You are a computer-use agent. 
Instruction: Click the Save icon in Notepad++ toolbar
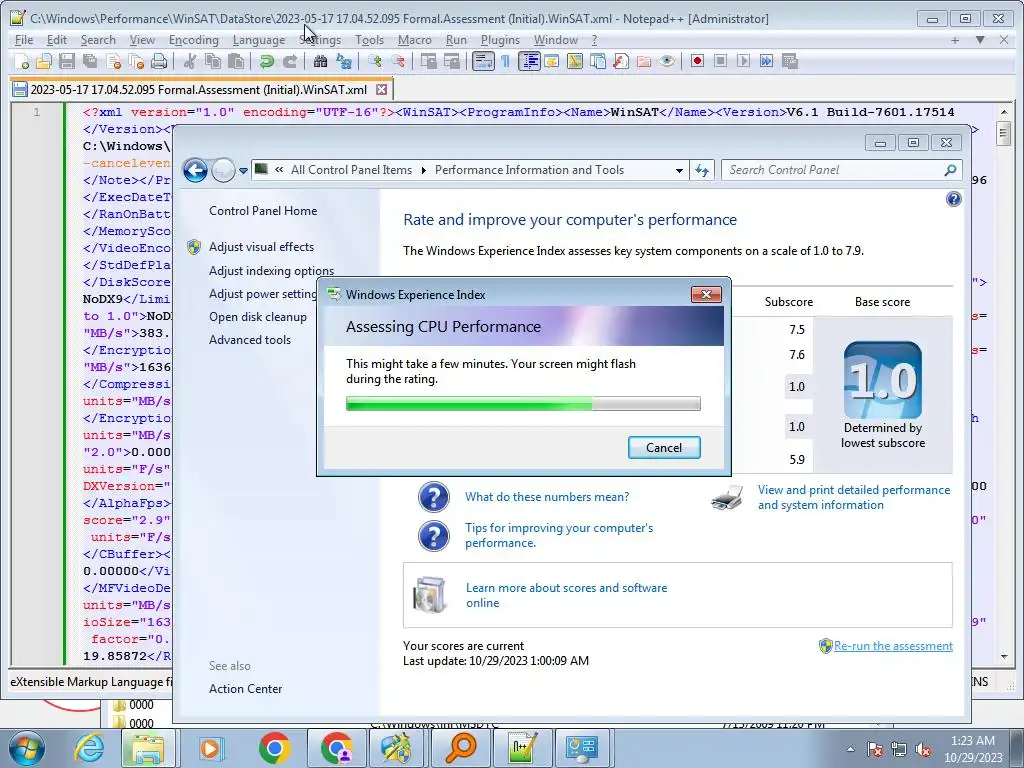pos(66,61)
